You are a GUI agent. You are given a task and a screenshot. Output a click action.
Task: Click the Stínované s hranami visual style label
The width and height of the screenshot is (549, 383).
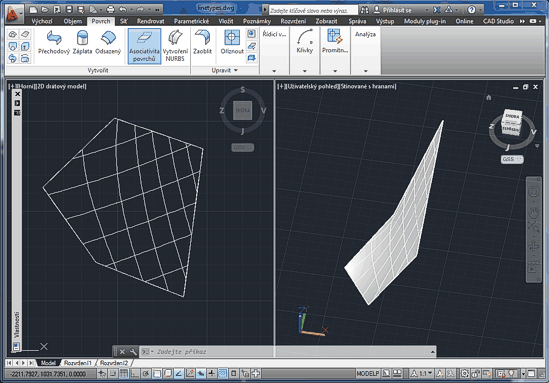[368, 86]
